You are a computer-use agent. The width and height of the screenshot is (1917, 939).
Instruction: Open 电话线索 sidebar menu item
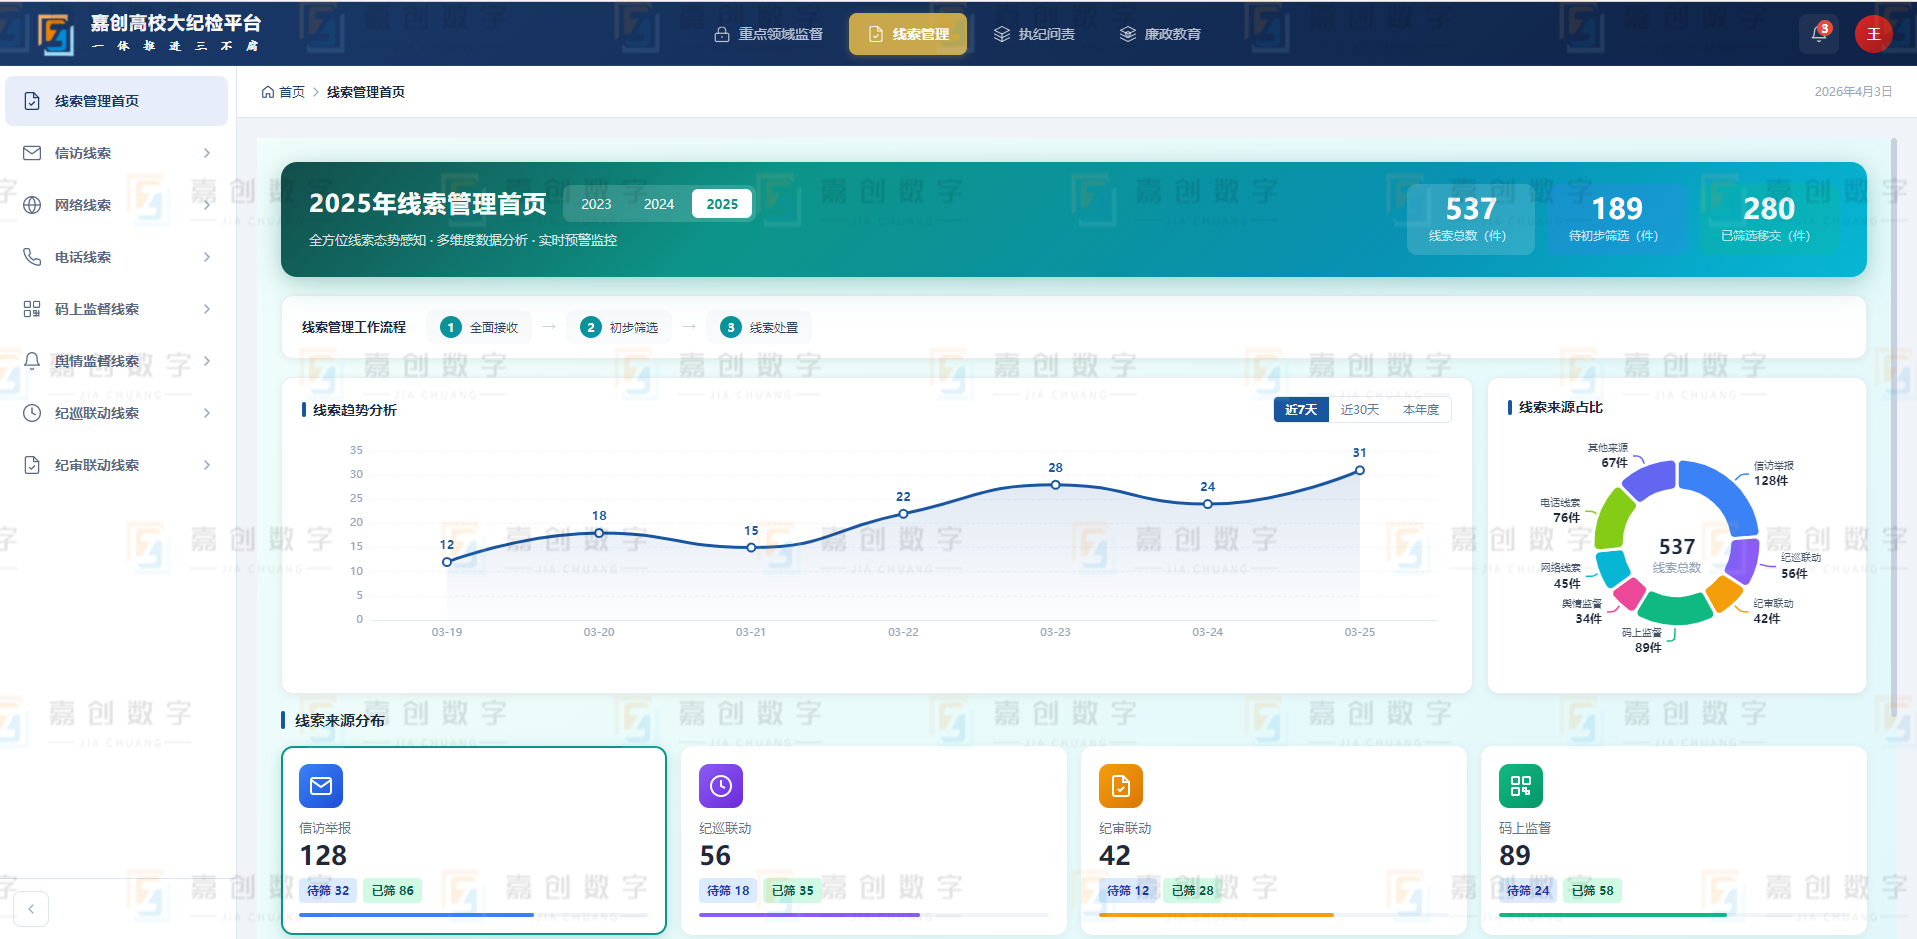(x=117, y=257)
